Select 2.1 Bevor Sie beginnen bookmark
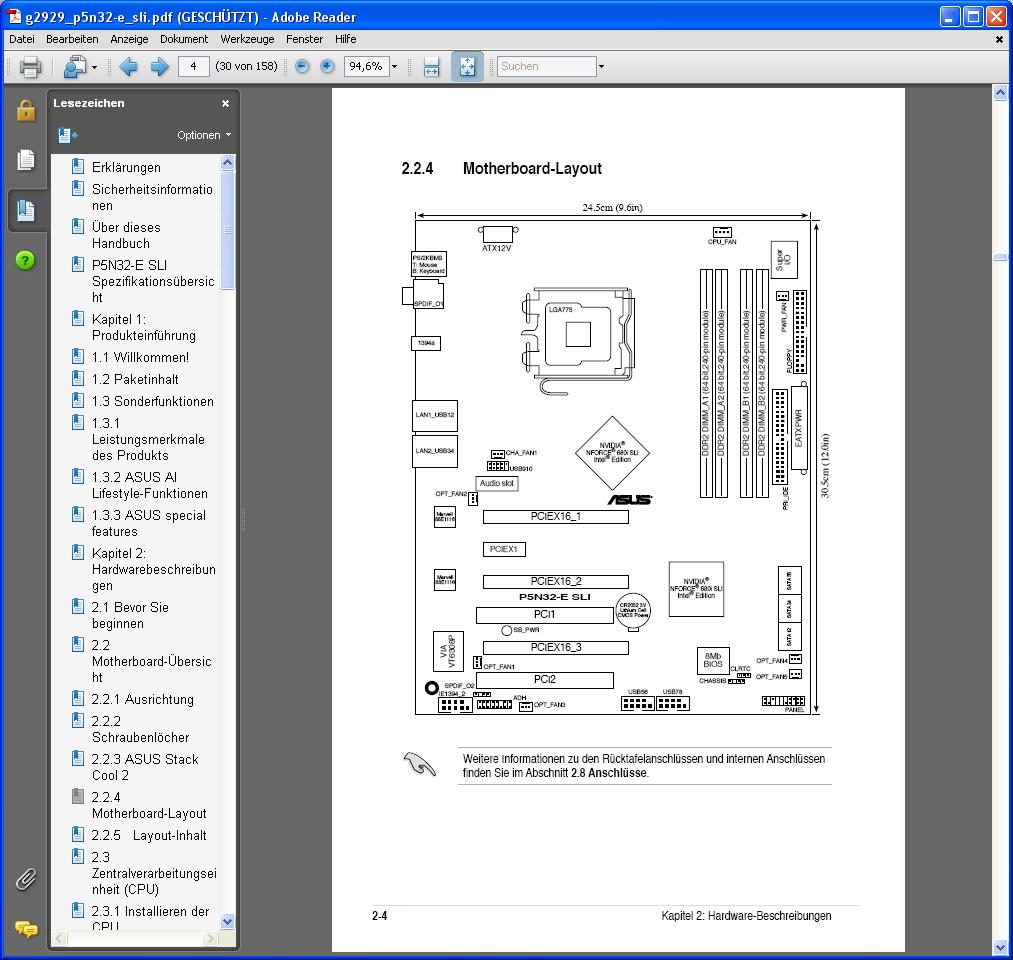 [x=130, y=615]
